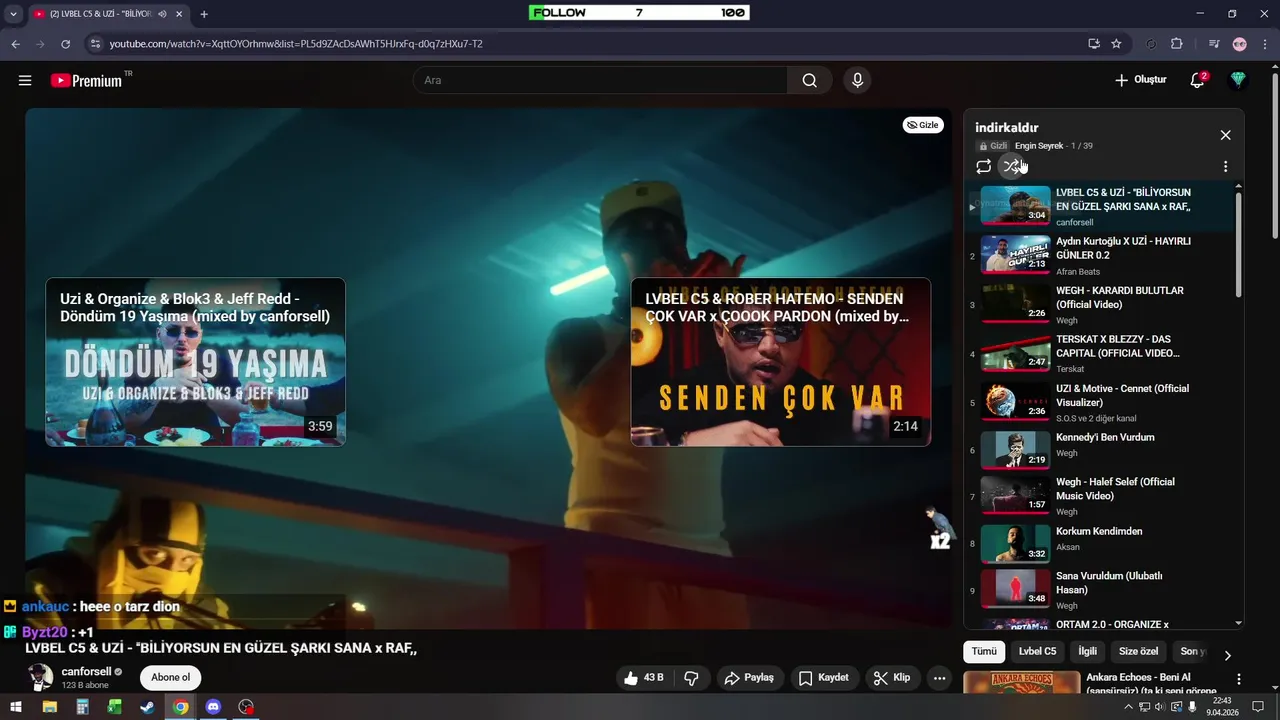Screen dimensions: 1280x720
Task: Open File Explorer from taskbar
Action: tap(49, 707)
